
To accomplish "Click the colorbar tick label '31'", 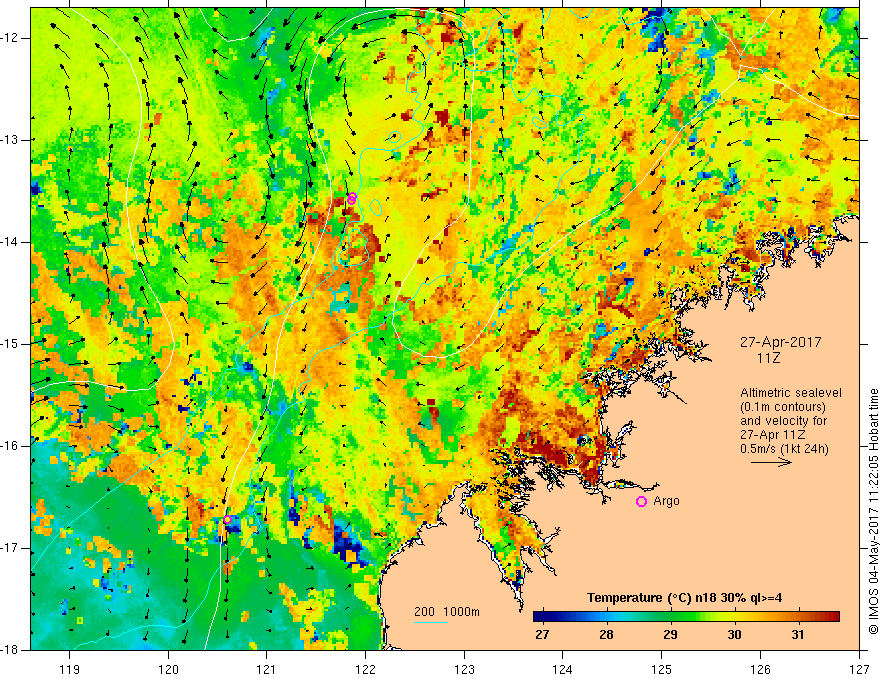I will click(798, 635).
